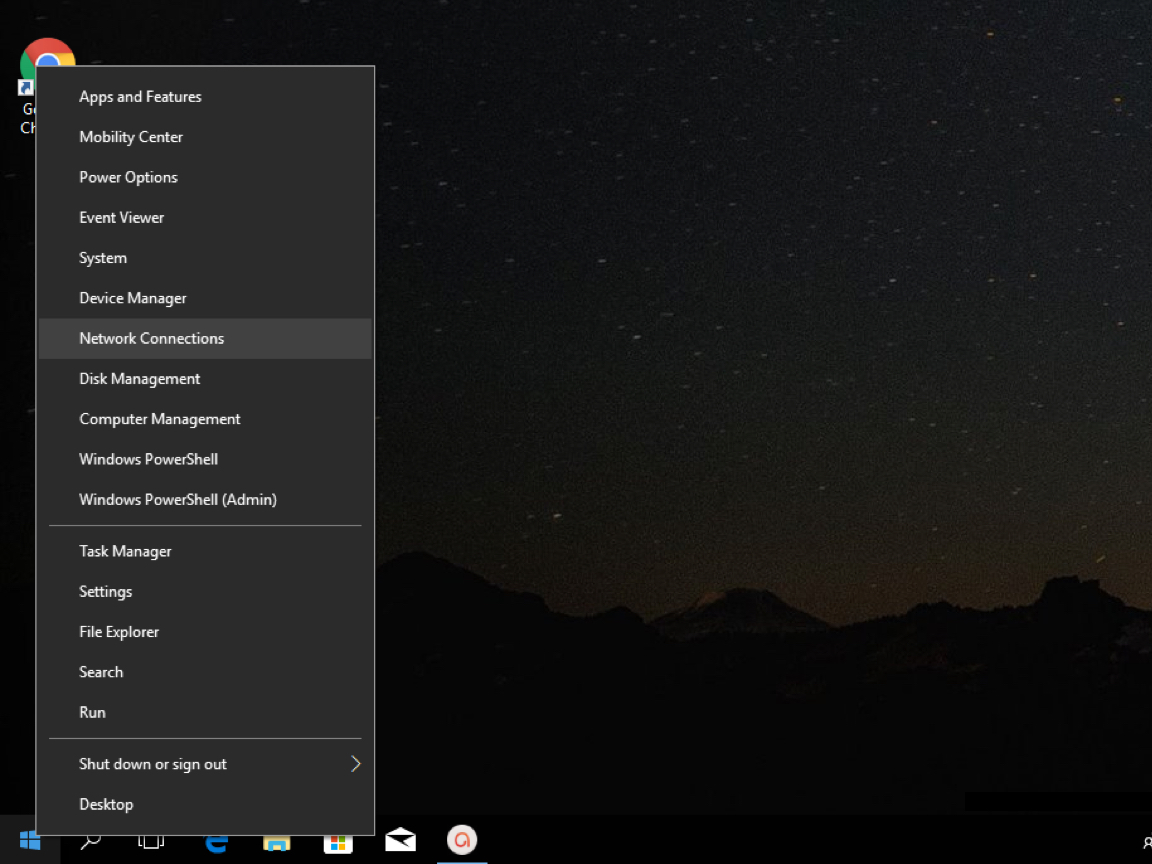Expand Shut down or sign out submenu
The image size is (1152, 864).
pos(205,765)
